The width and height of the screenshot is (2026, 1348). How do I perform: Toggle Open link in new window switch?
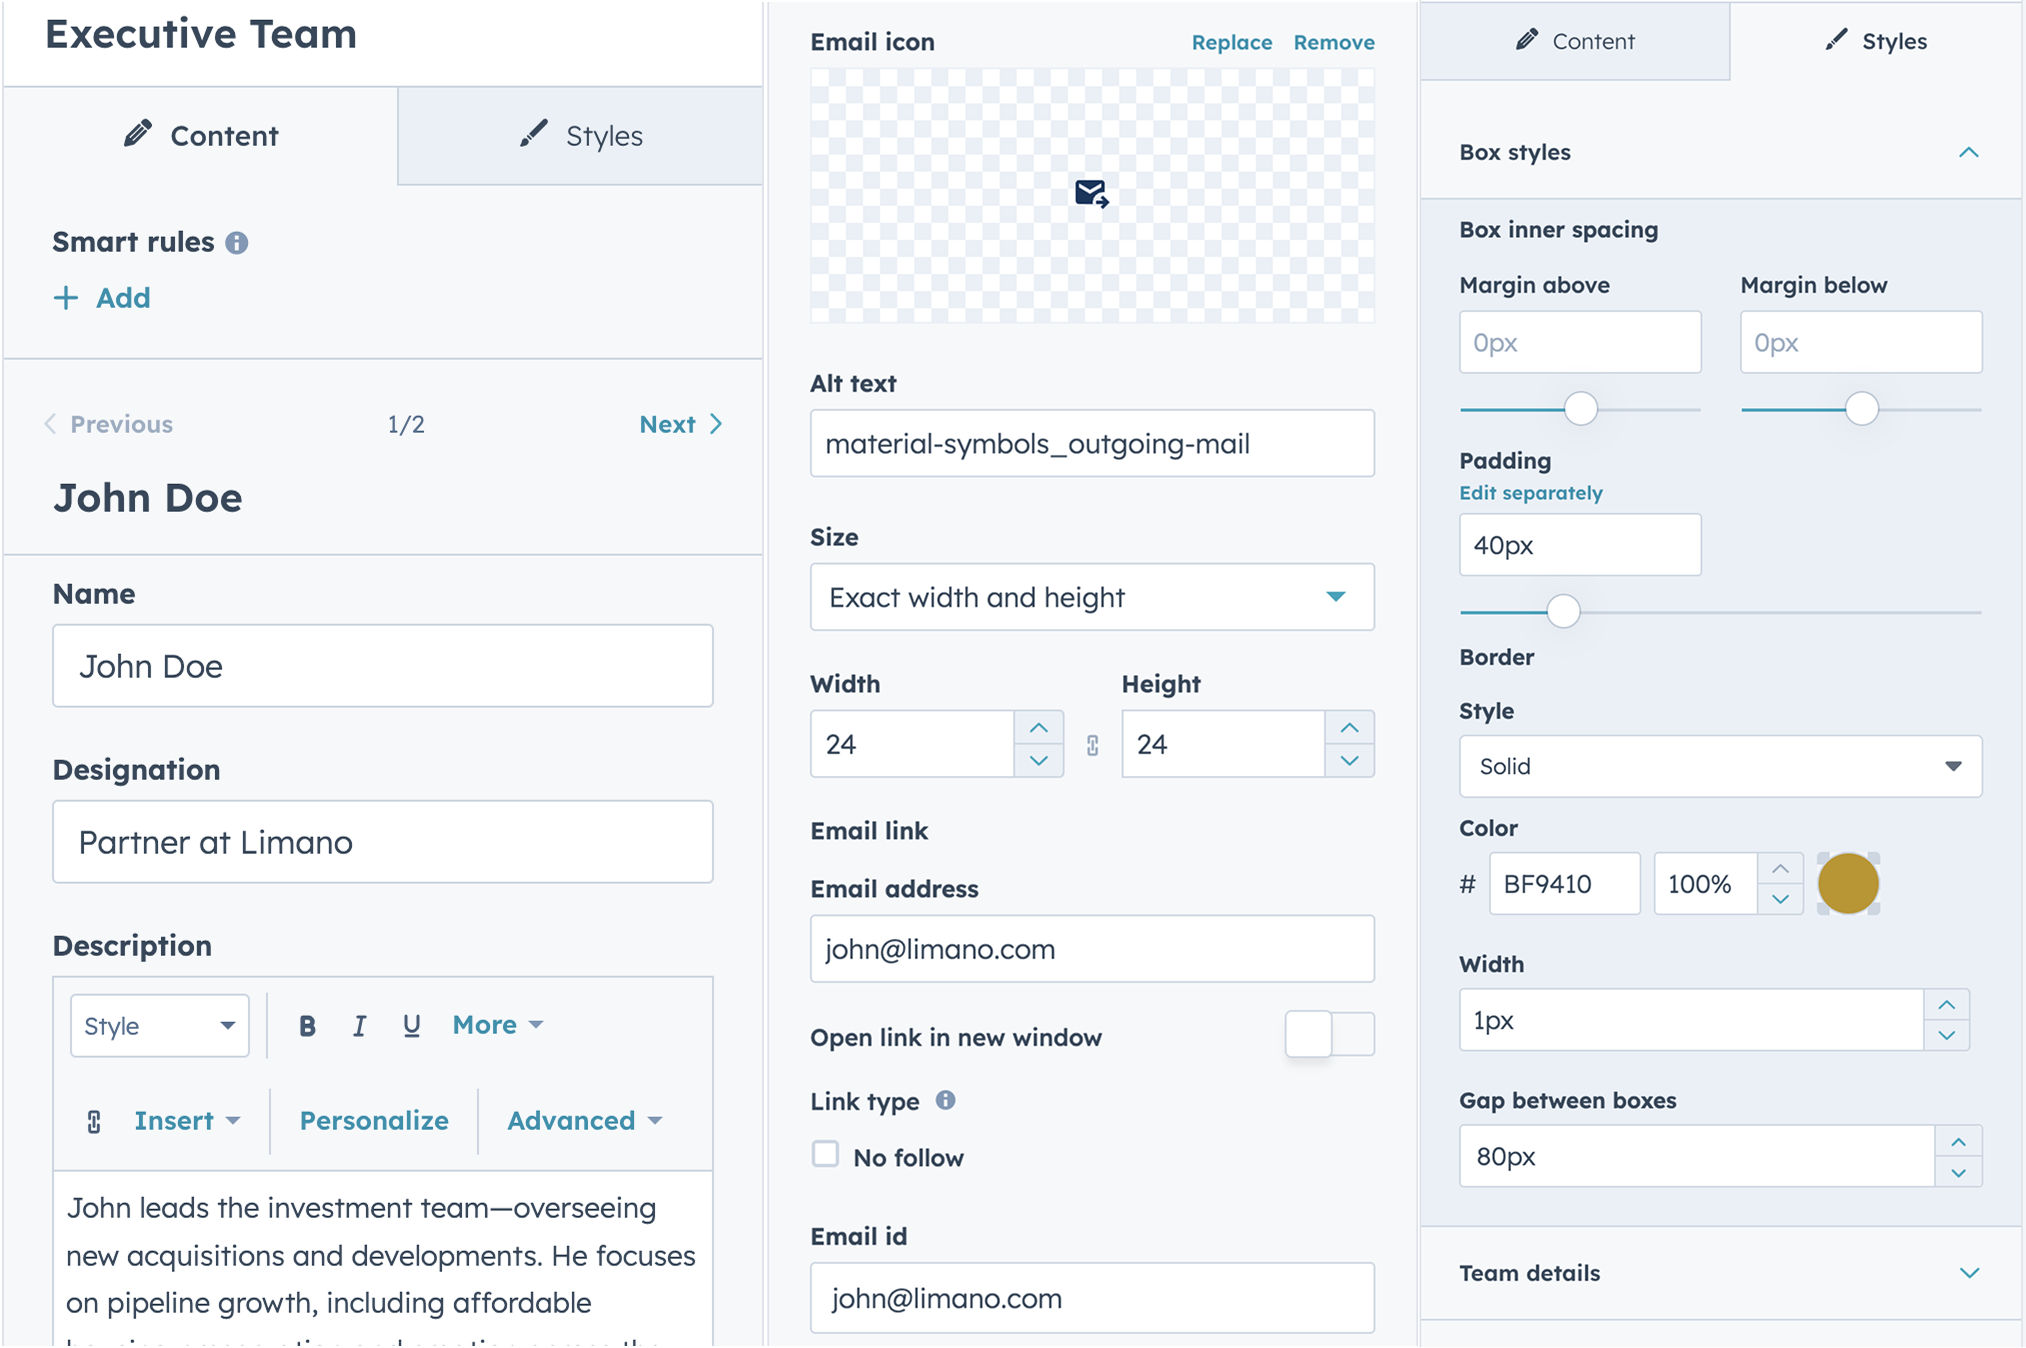(x=1329, y=1034)
